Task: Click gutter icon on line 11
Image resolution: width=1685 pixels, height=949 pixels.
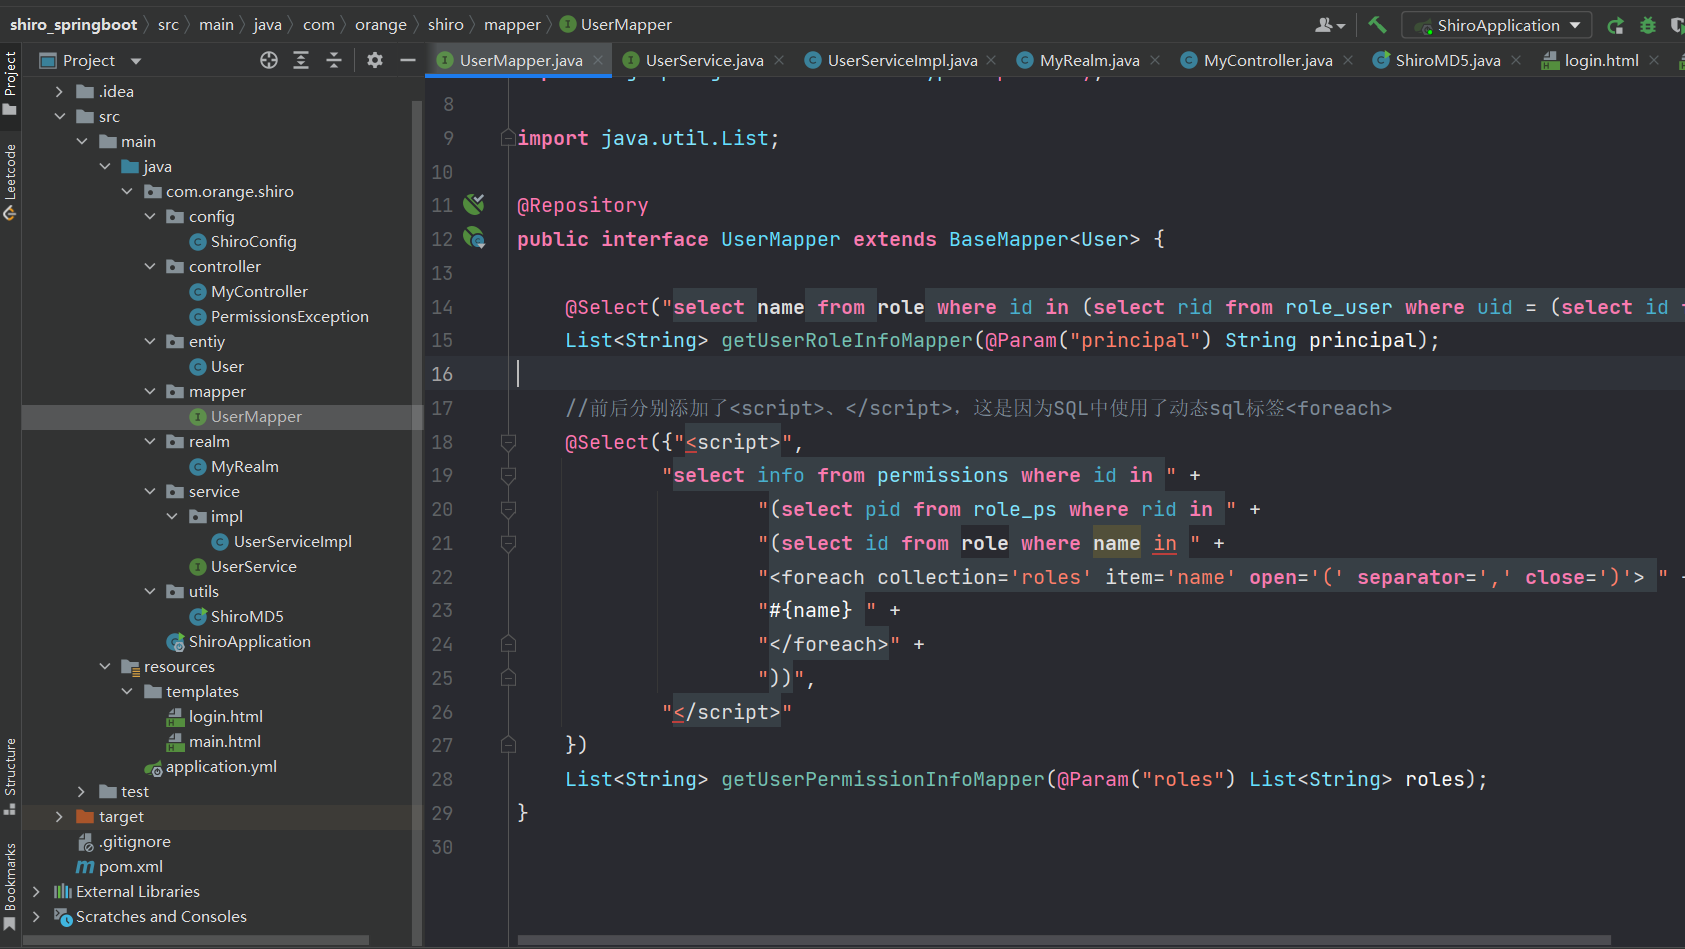Action: point(474,204)
